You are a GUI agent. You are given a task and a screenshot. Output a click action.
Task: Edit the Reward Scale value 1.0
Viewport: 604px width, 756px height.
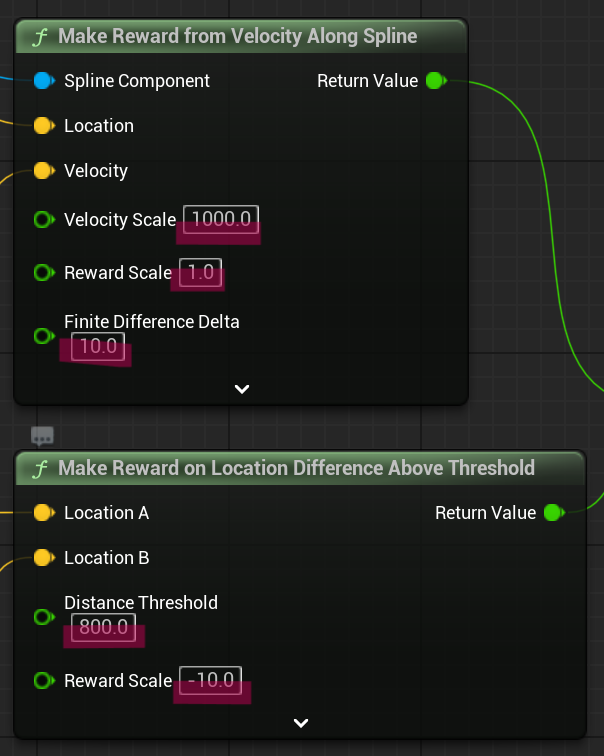point(201,273)
